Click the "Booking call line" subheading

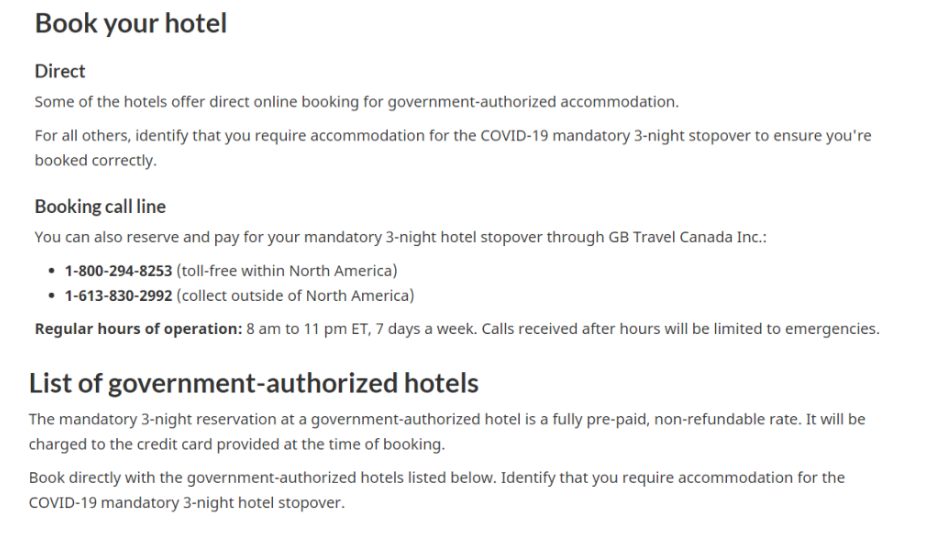(x=100, y=207)
